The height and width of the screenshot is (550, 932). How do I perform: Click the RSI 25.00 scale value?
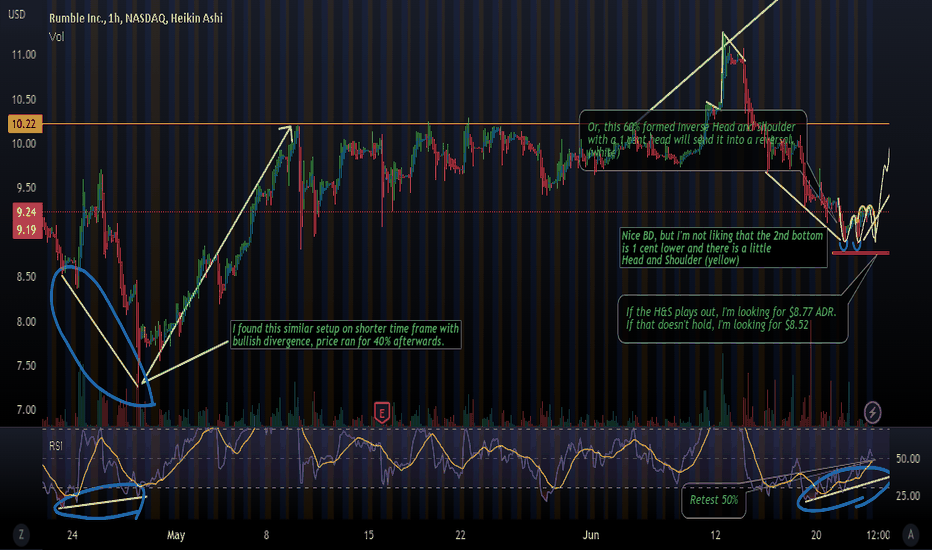point(908,495)
